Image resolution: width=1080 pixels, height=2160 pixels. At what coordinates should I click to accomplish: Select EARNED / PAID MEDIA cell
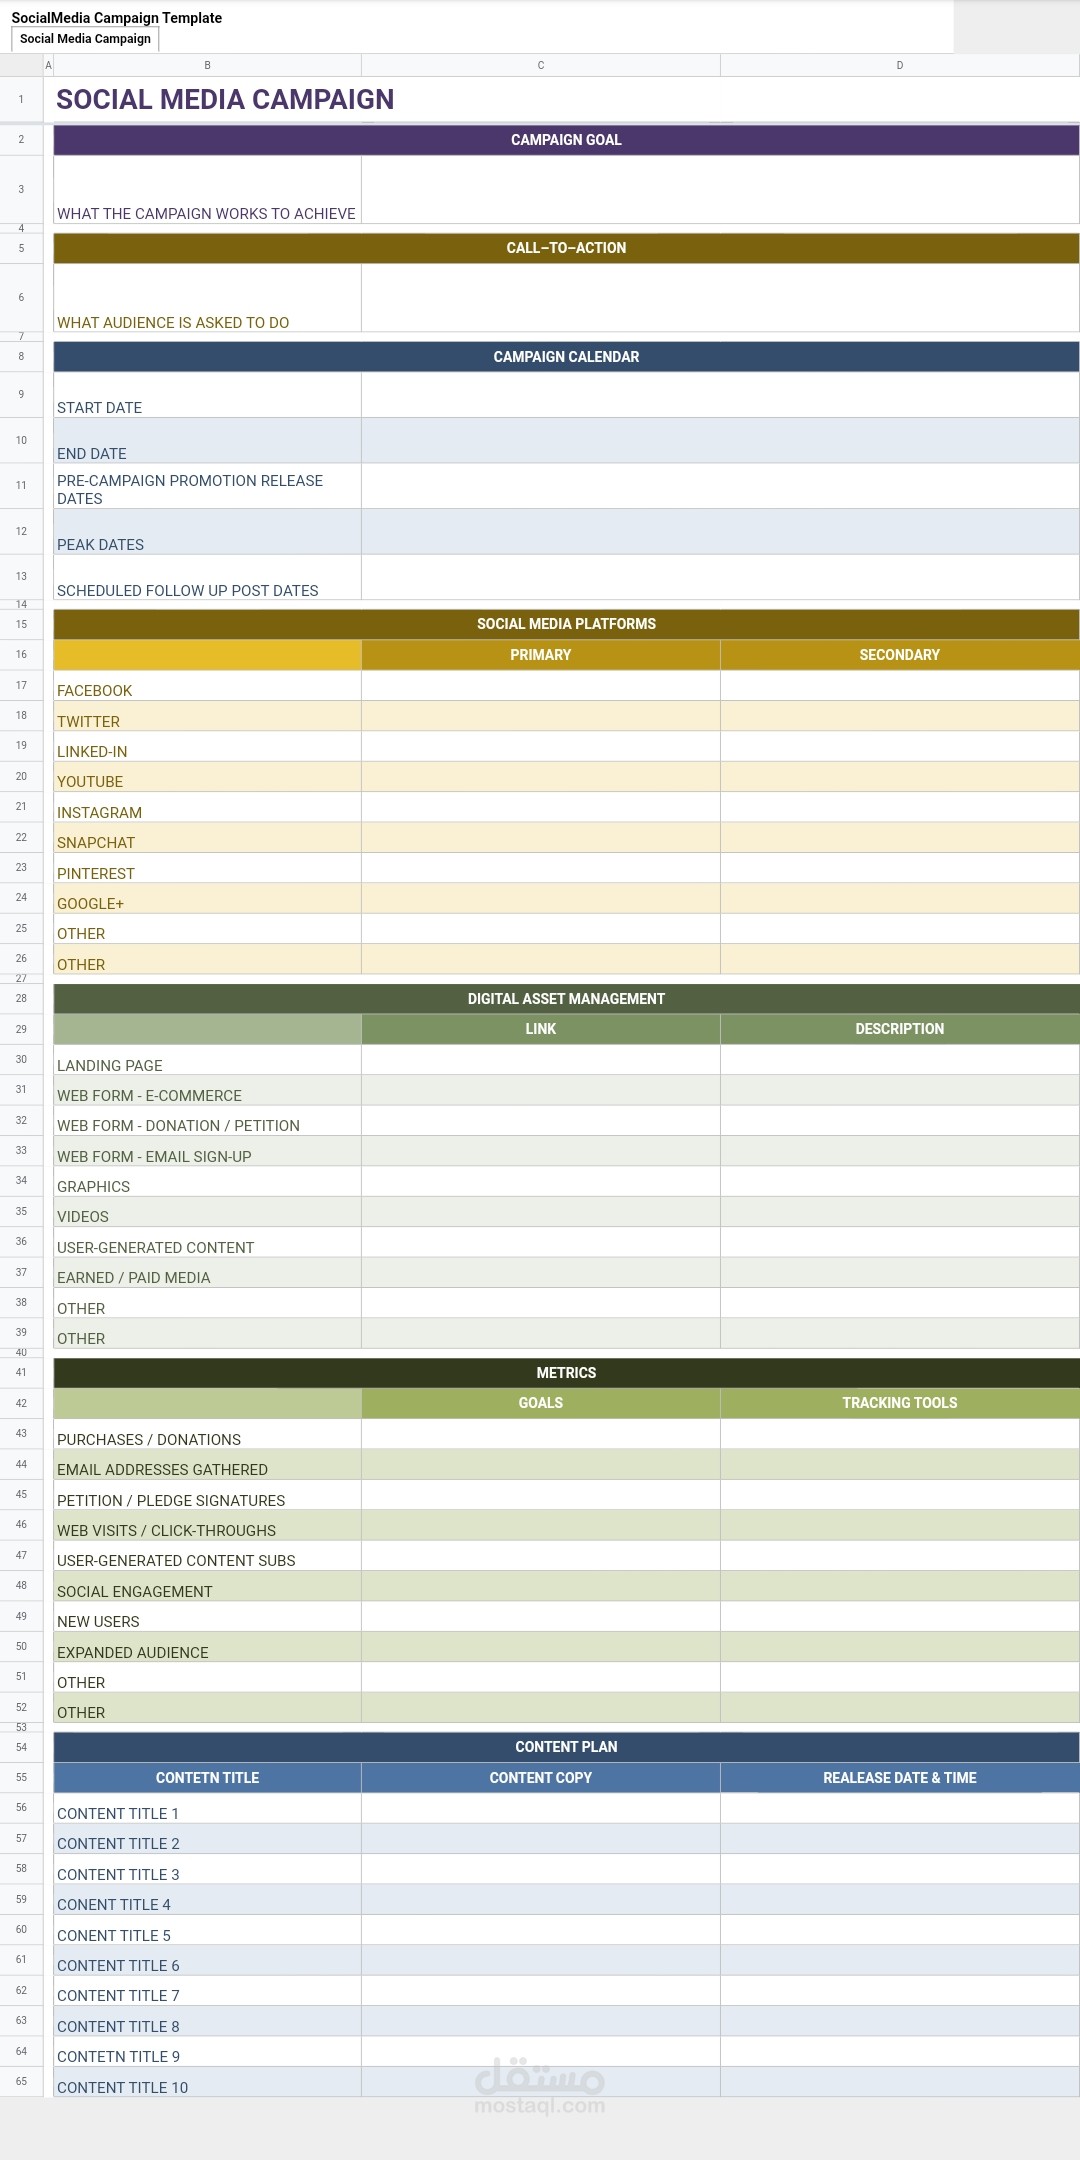pyautogui.click(x=207, y=1272)
